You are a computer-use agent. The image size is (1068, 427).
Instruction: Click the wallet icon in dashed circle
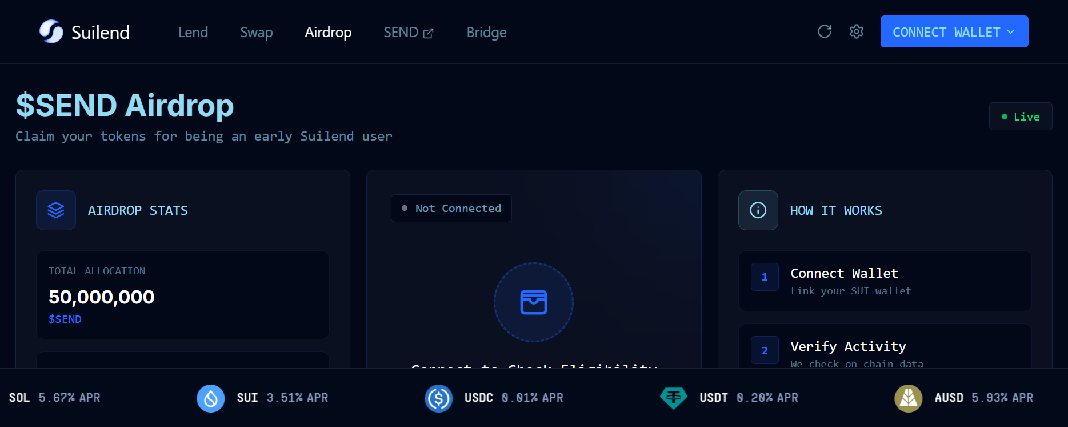coord(533,302)
